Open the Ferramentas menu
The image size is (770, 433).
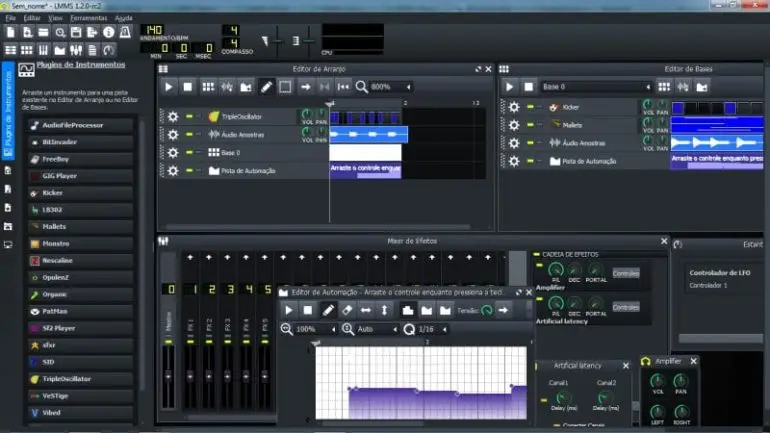[88, 18]
